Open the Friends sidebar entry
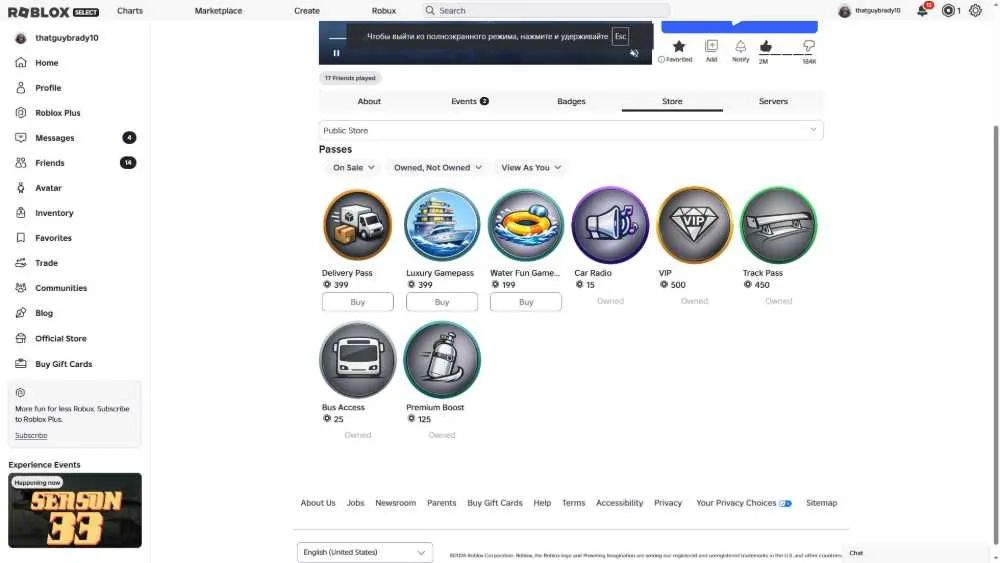The image size is (1000, 563). [x=50, y=163]
